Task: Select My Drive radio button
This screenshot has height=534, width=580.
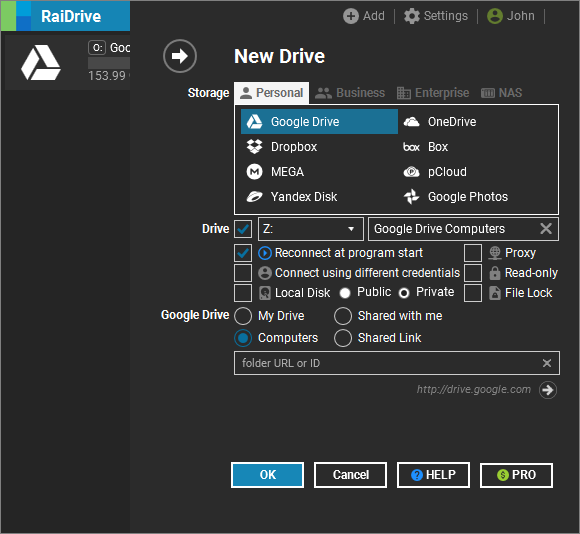Action: coord(243,316)
